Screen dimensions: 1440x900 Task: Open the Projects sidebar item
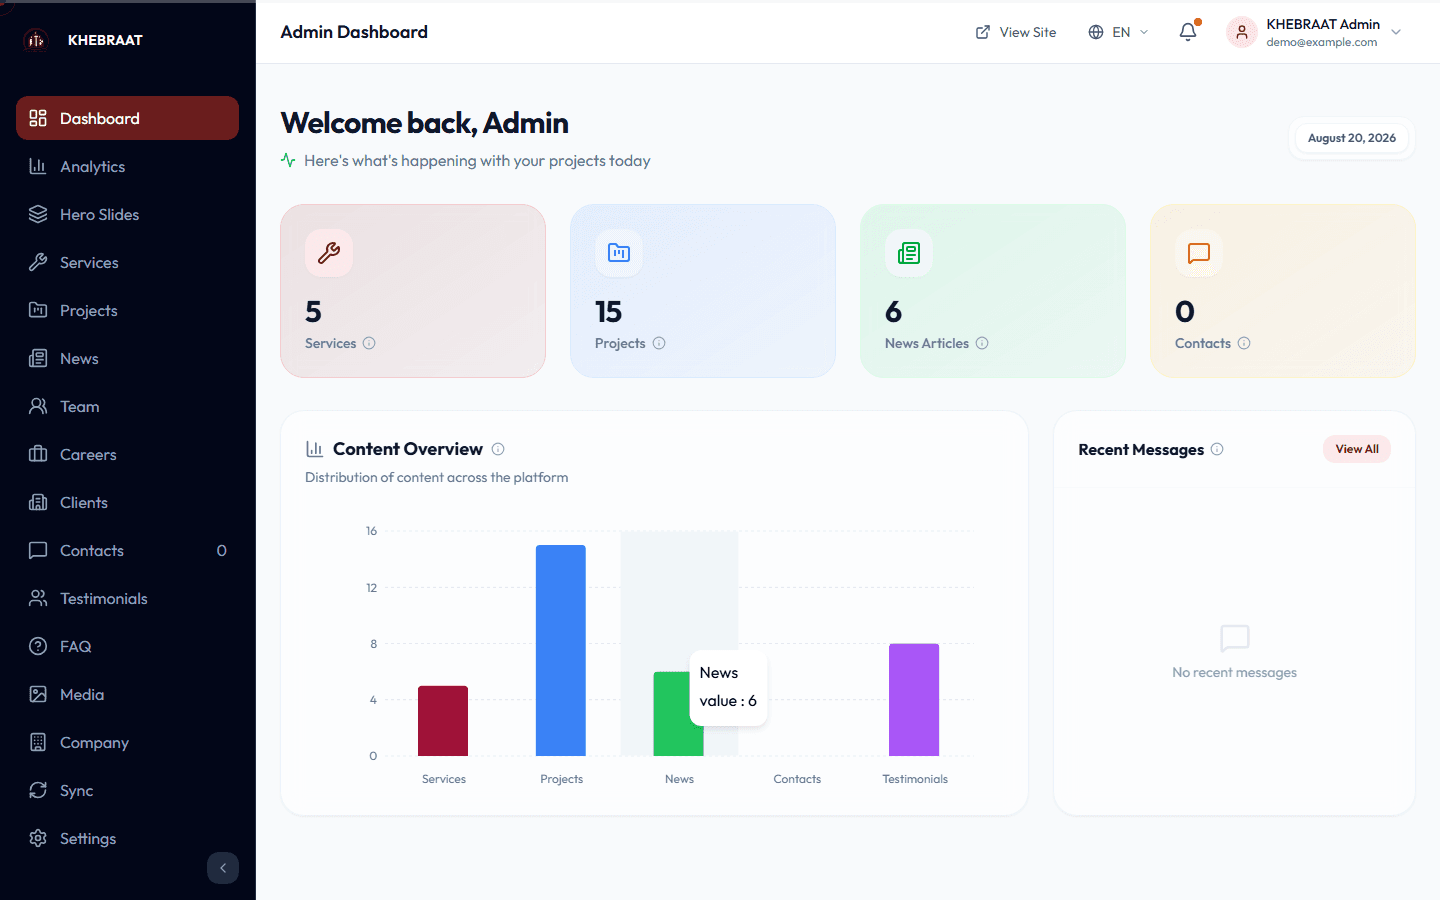click(127, 310)
